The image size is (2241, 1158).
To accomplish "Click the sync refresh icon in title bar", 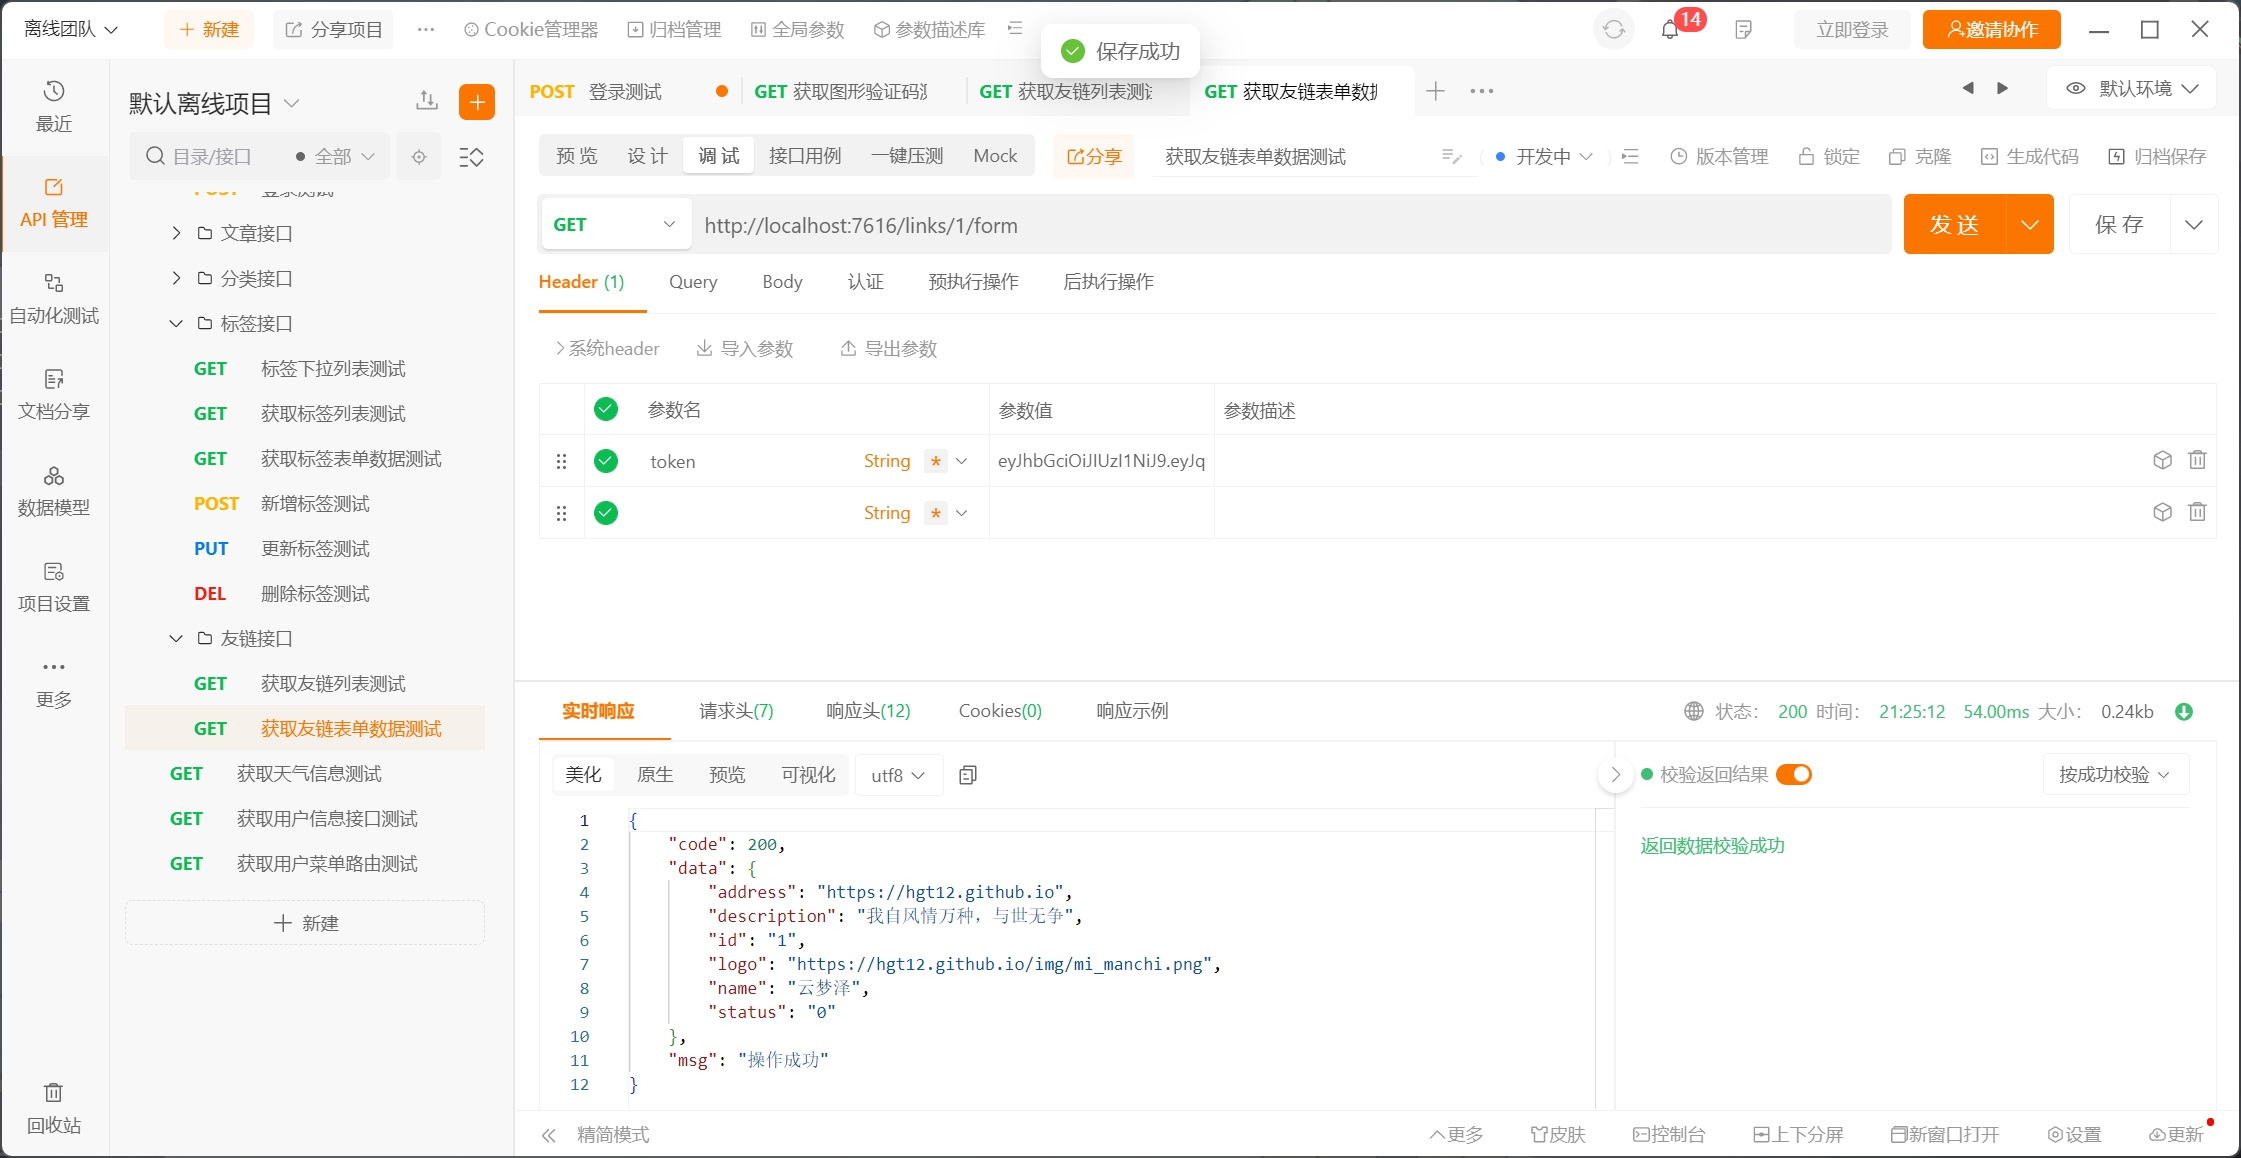I will pyautogui.click(x=1613, y=30).
